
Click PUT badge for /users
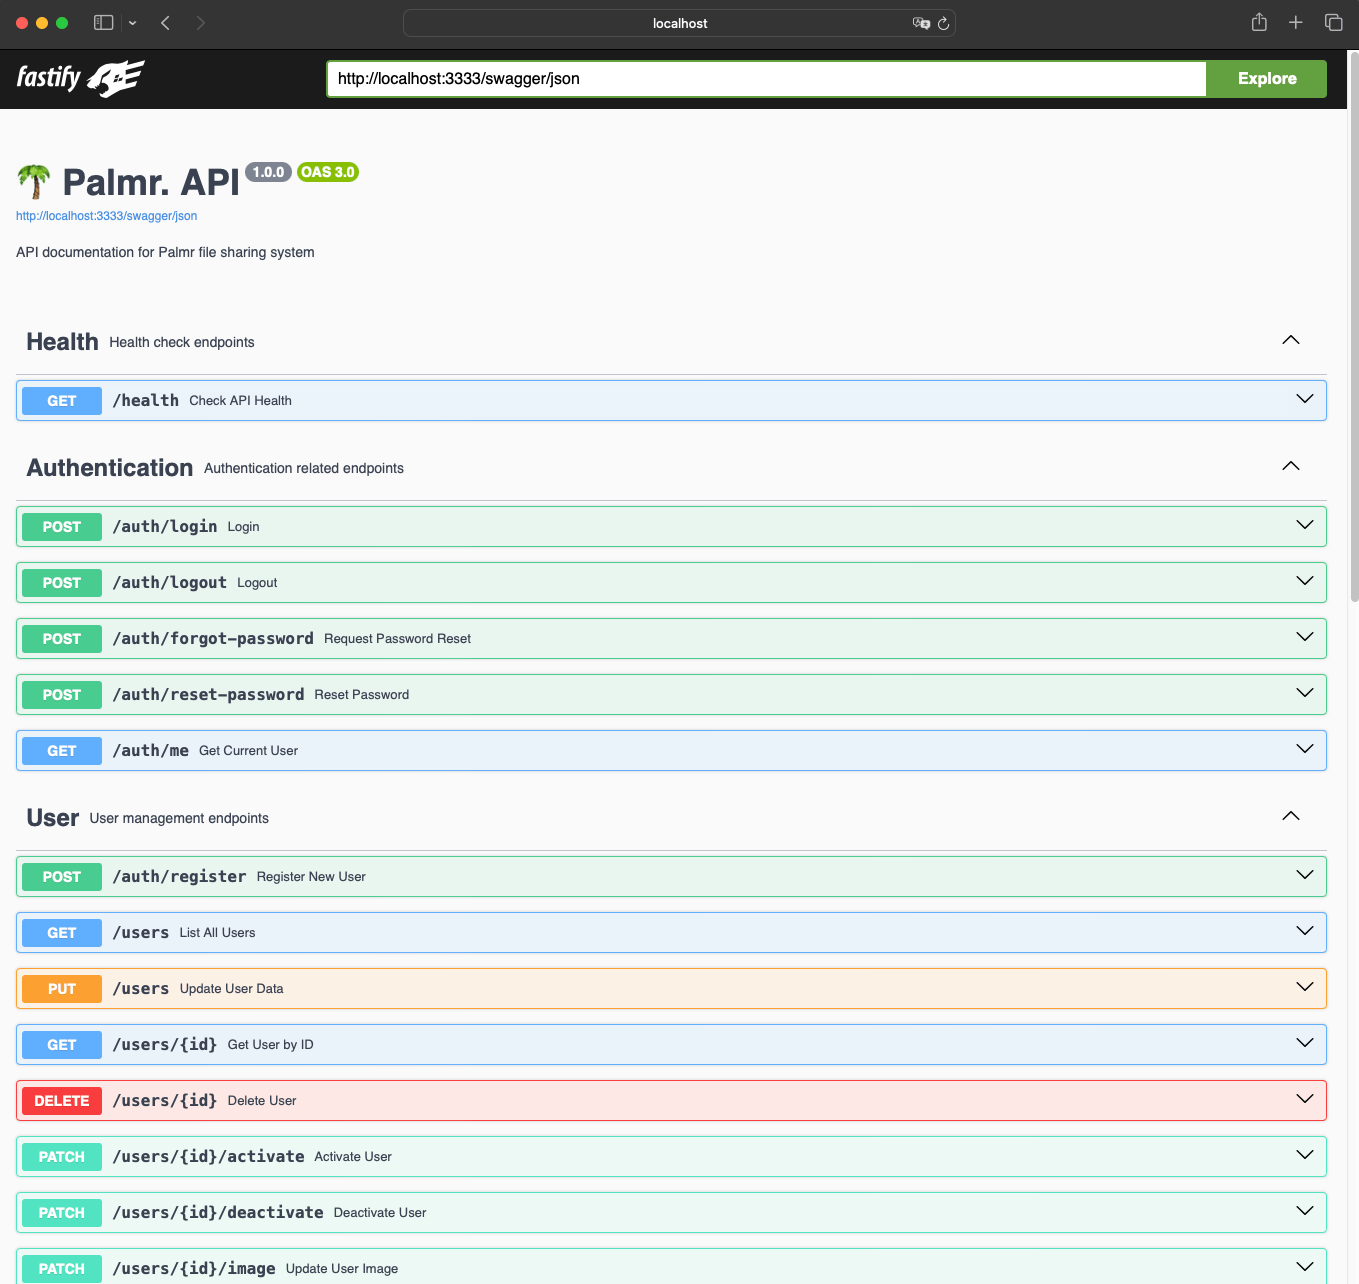[x=62, y=989]
